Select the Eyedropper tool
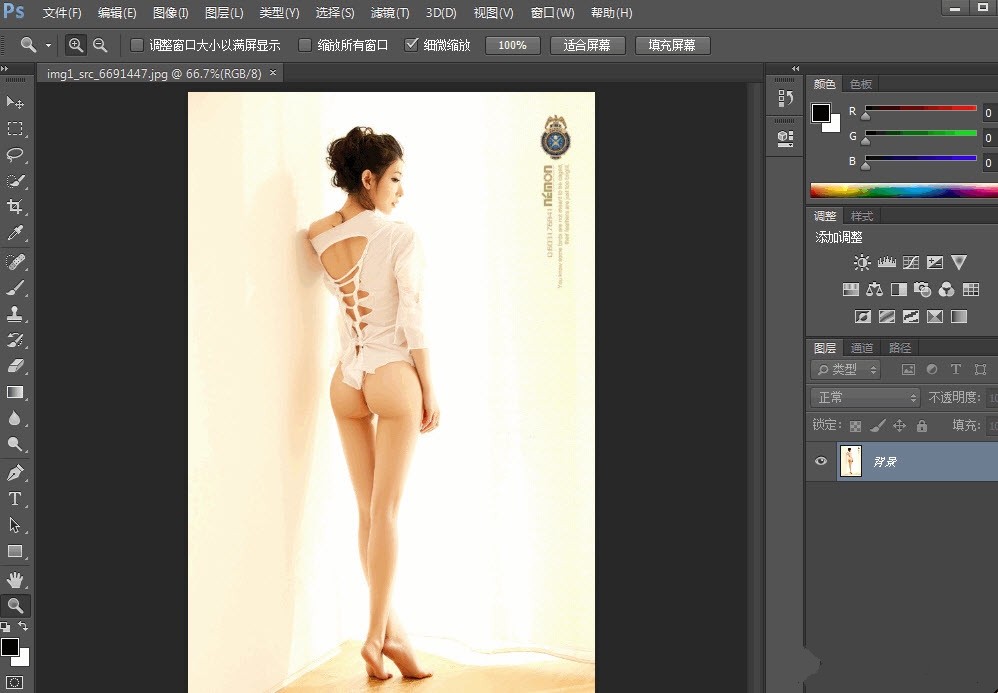The height and width of the screenshot is (693, 998). (15, 232)
